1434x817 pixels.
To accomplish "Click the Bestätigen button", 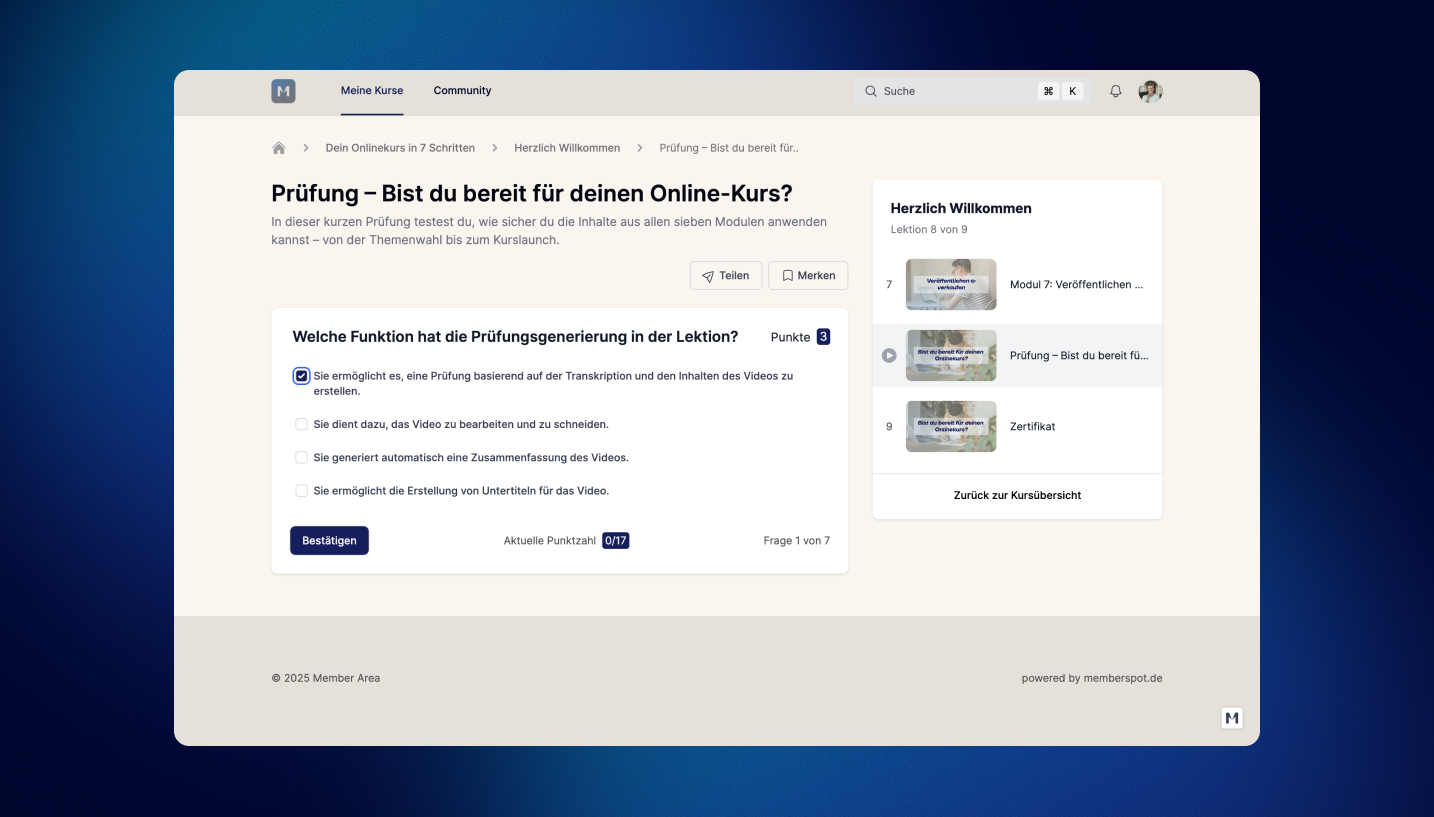I will click(329, 541).
